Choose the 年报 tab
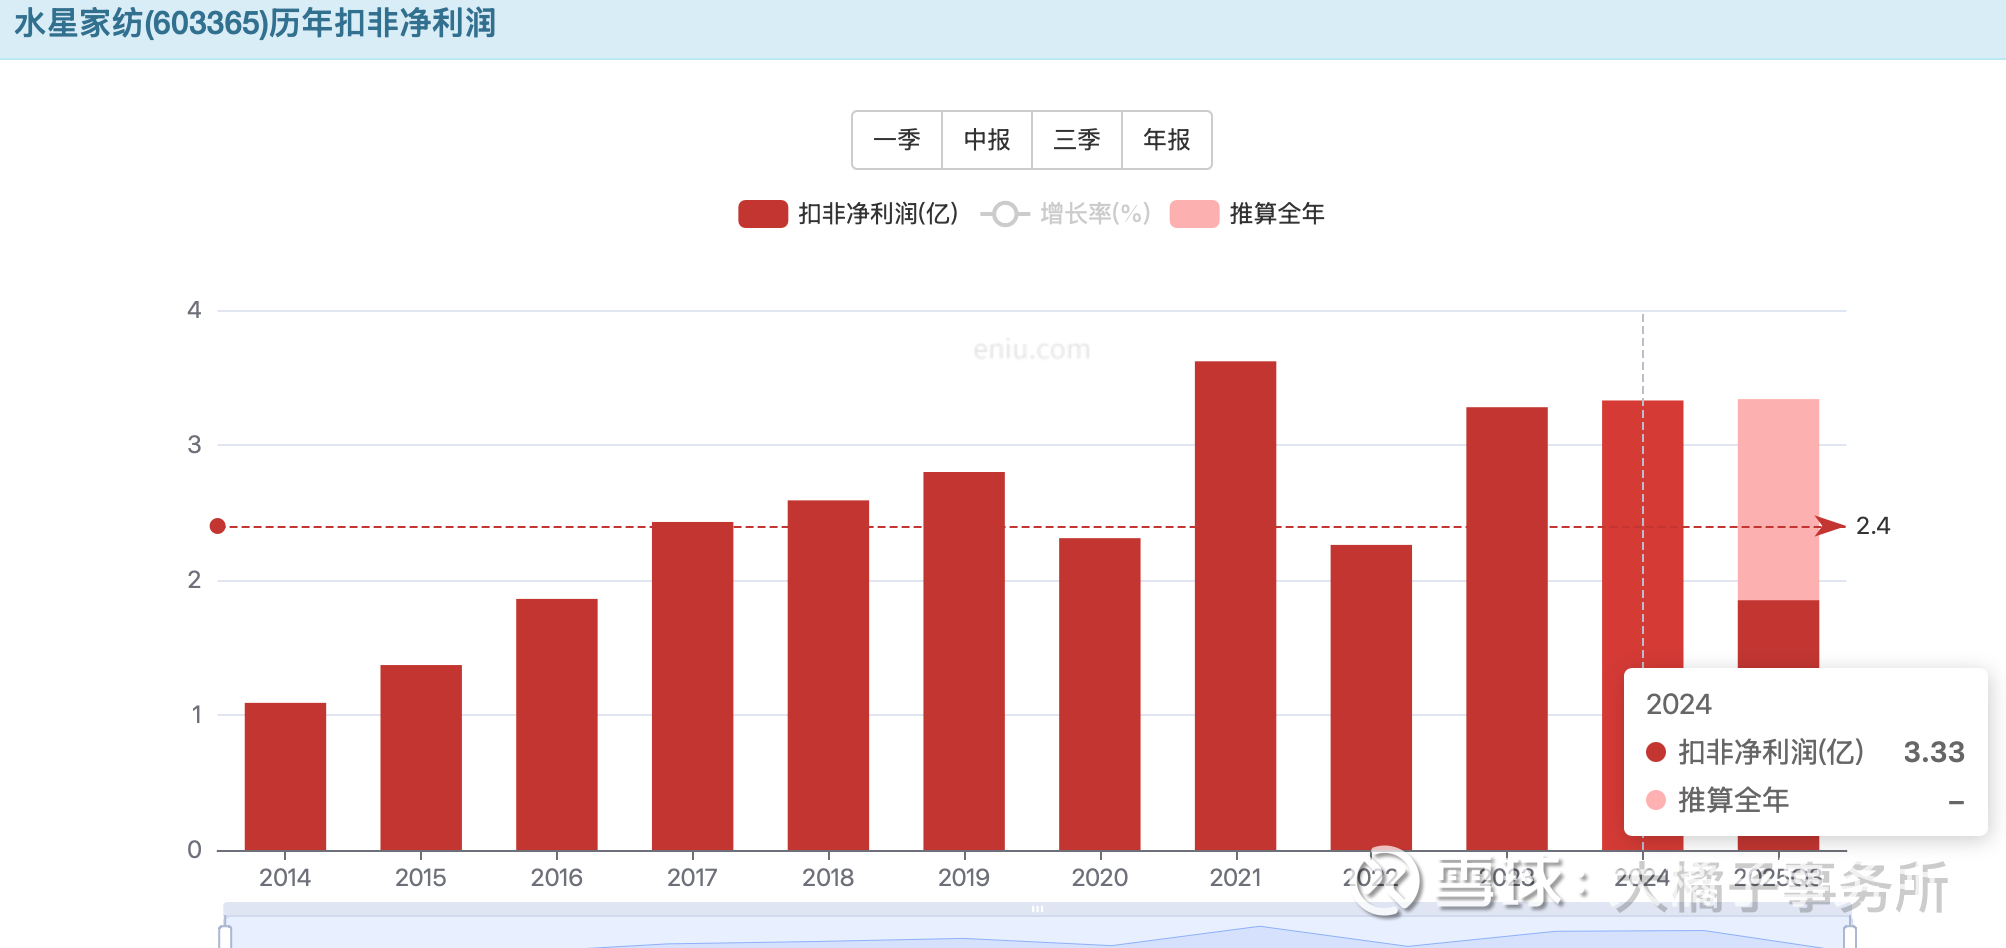The width and height of the screenshot is (2006, 948). point(1167,140)
